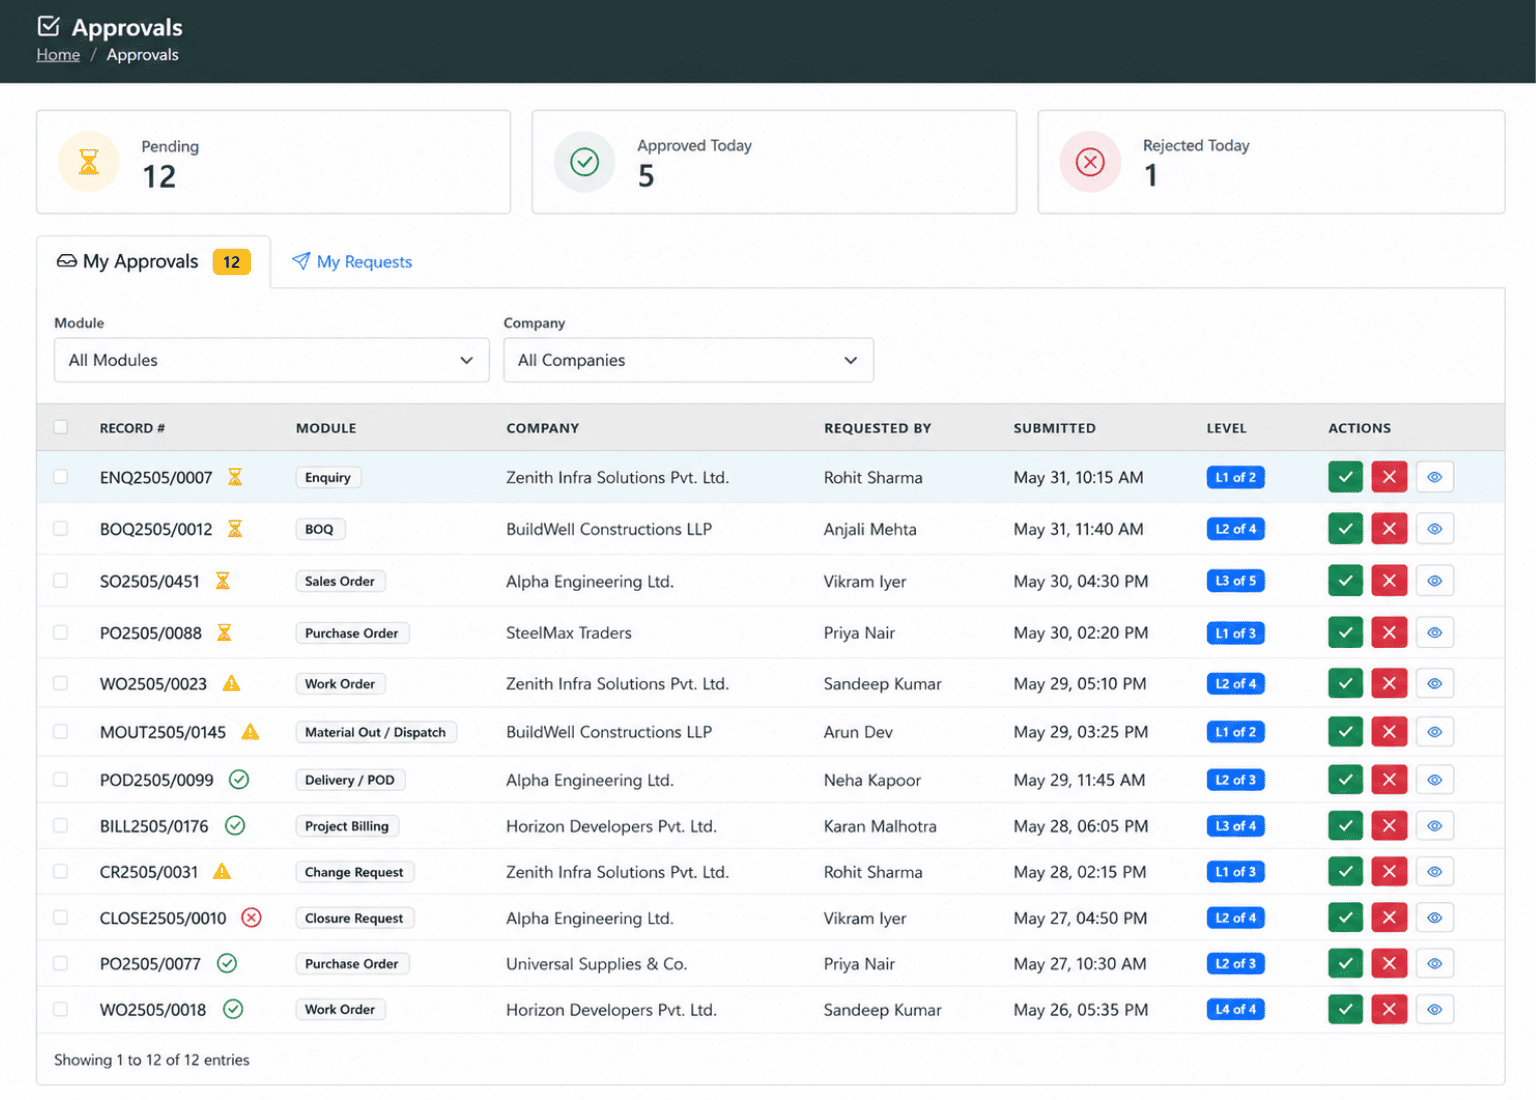
Task: Check the box for PO2505/0088 row
Action: pos(61,633)
